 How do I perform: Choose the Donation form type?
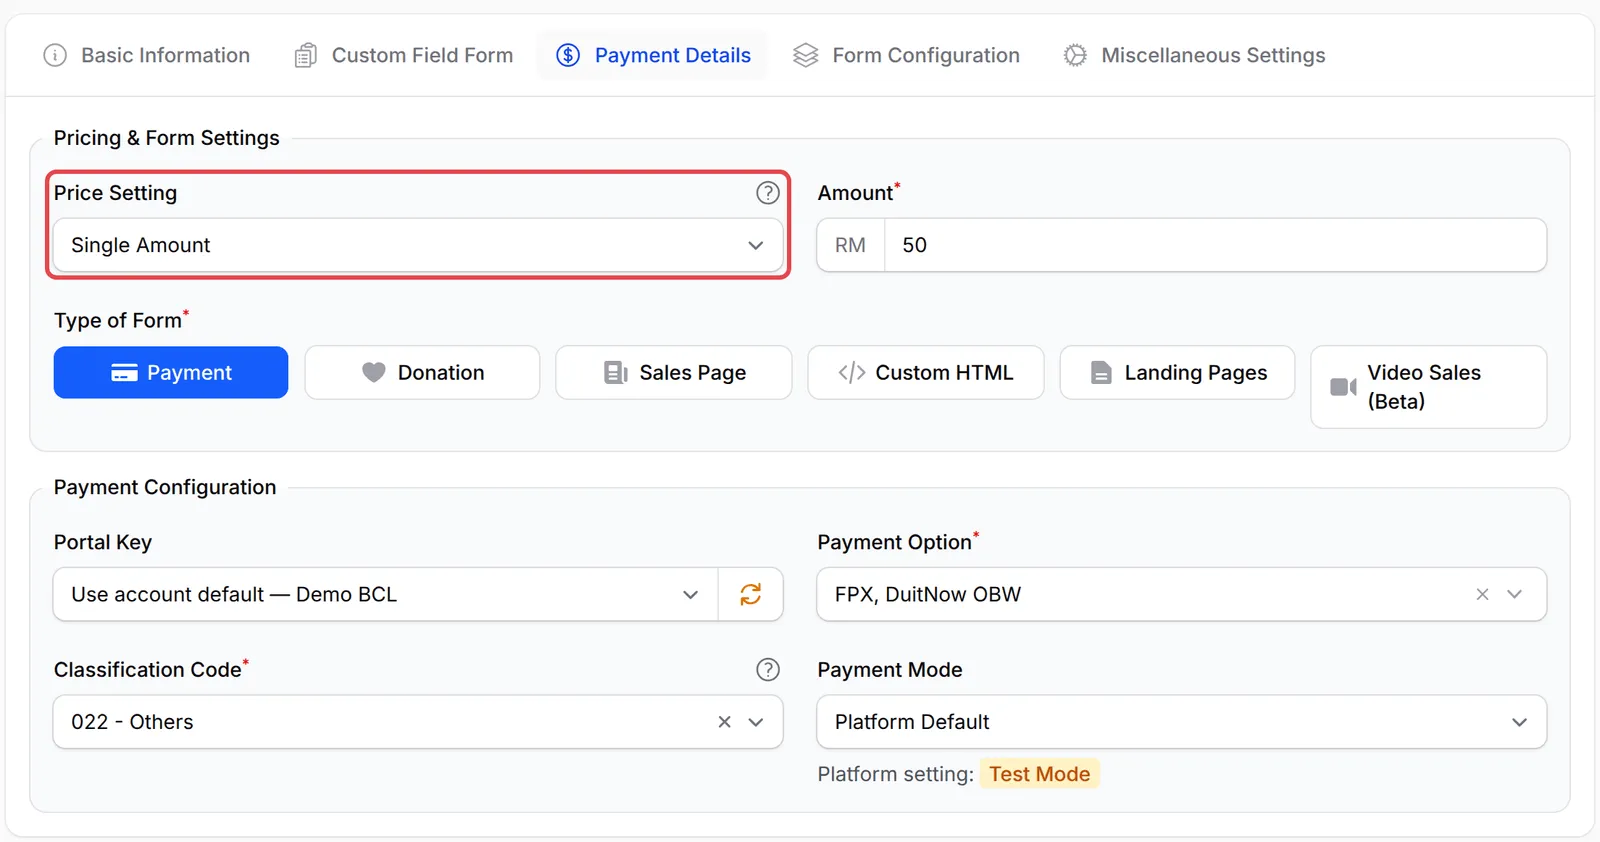422,373
